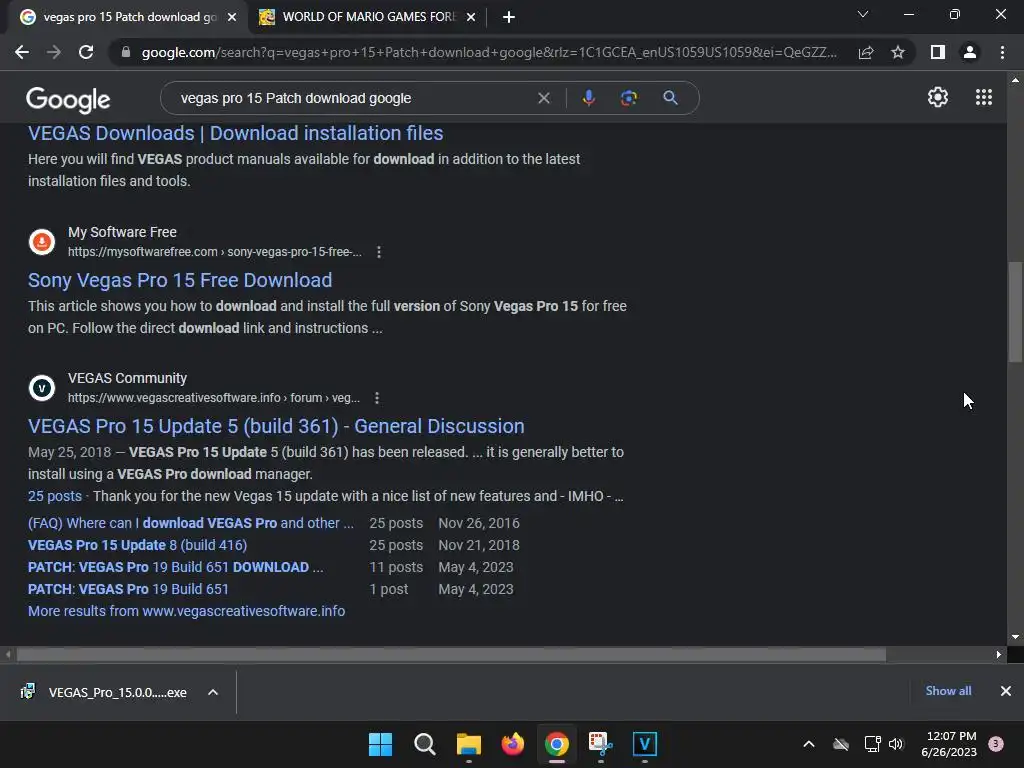Open File Explorer from the taskbar
Viewport: 1024px width, 768px height.
(x=469, y=744)
